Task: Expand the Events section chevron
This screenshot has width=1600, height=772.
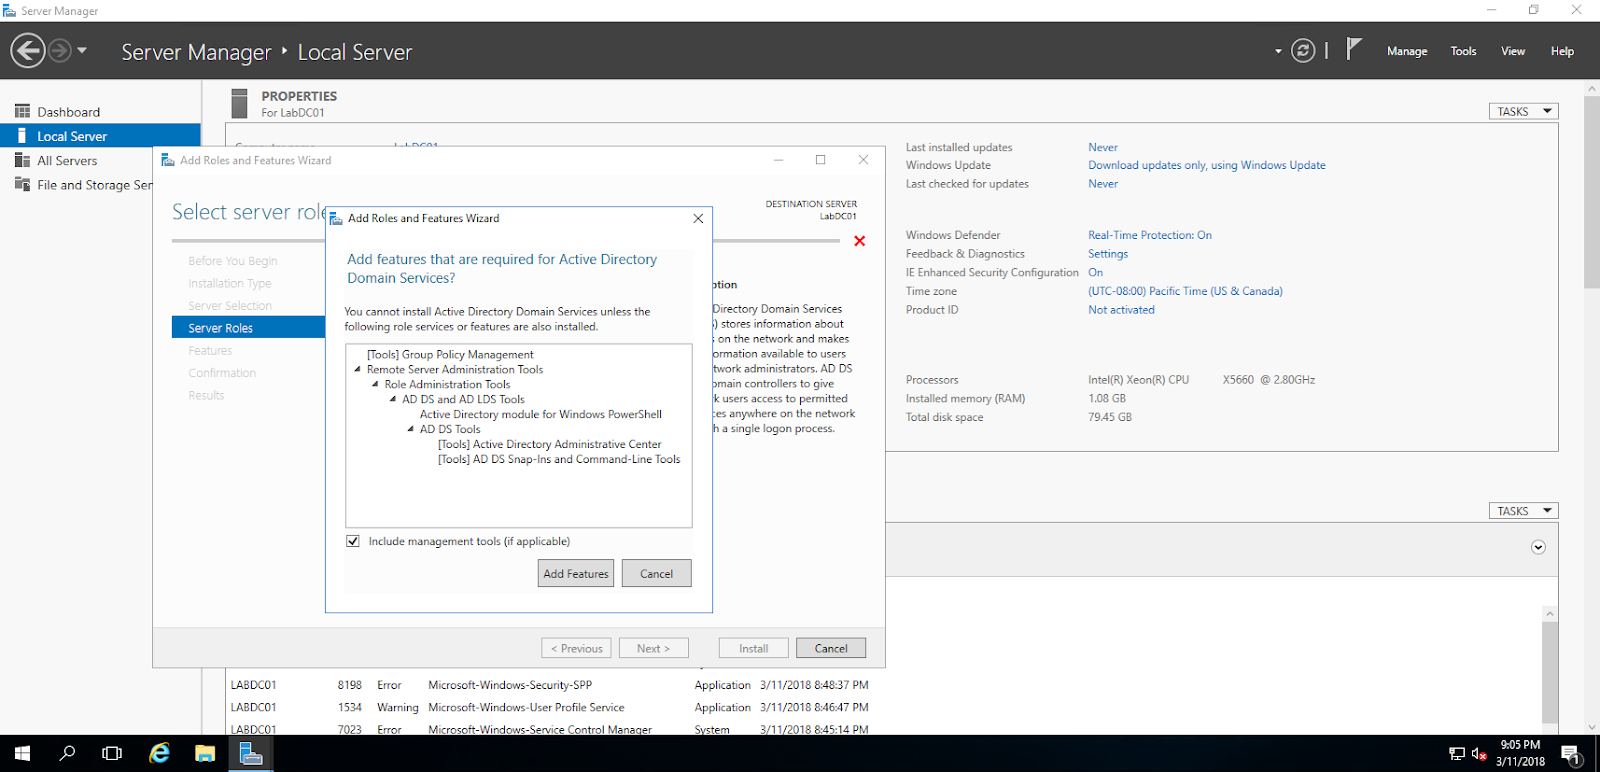Action: (1538, 547)
